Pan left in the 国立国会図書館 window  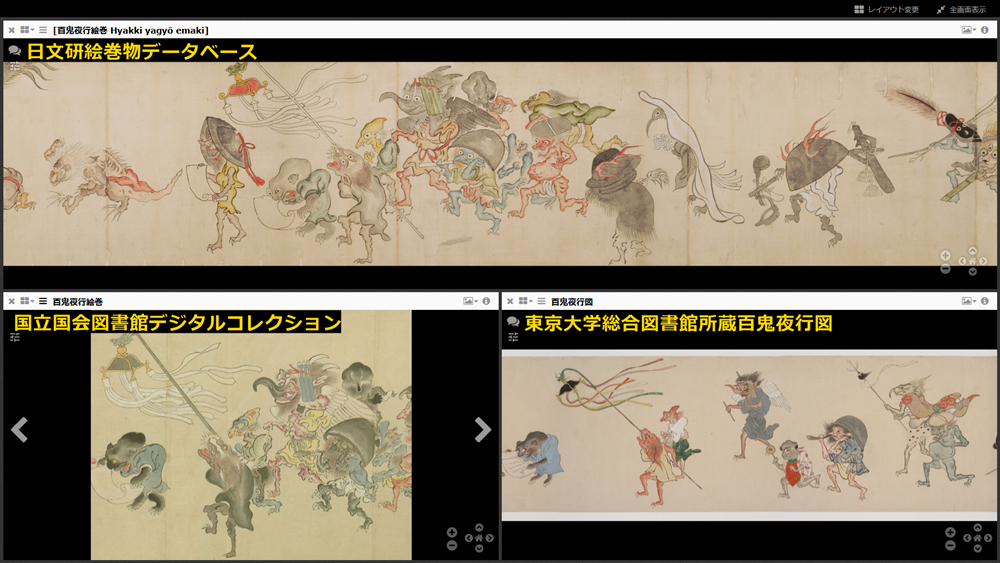tap(468, 538)
